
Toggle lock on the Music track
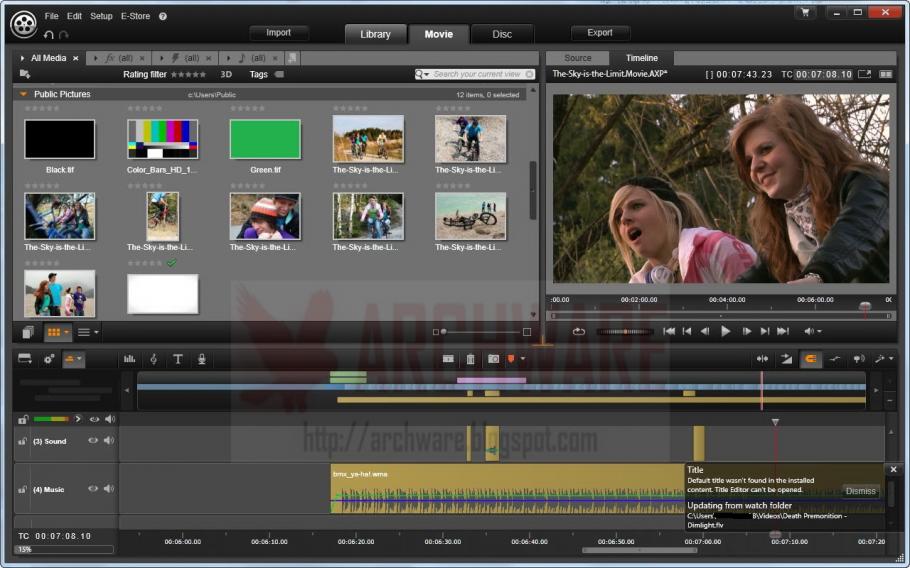click(x=22, y=490)
